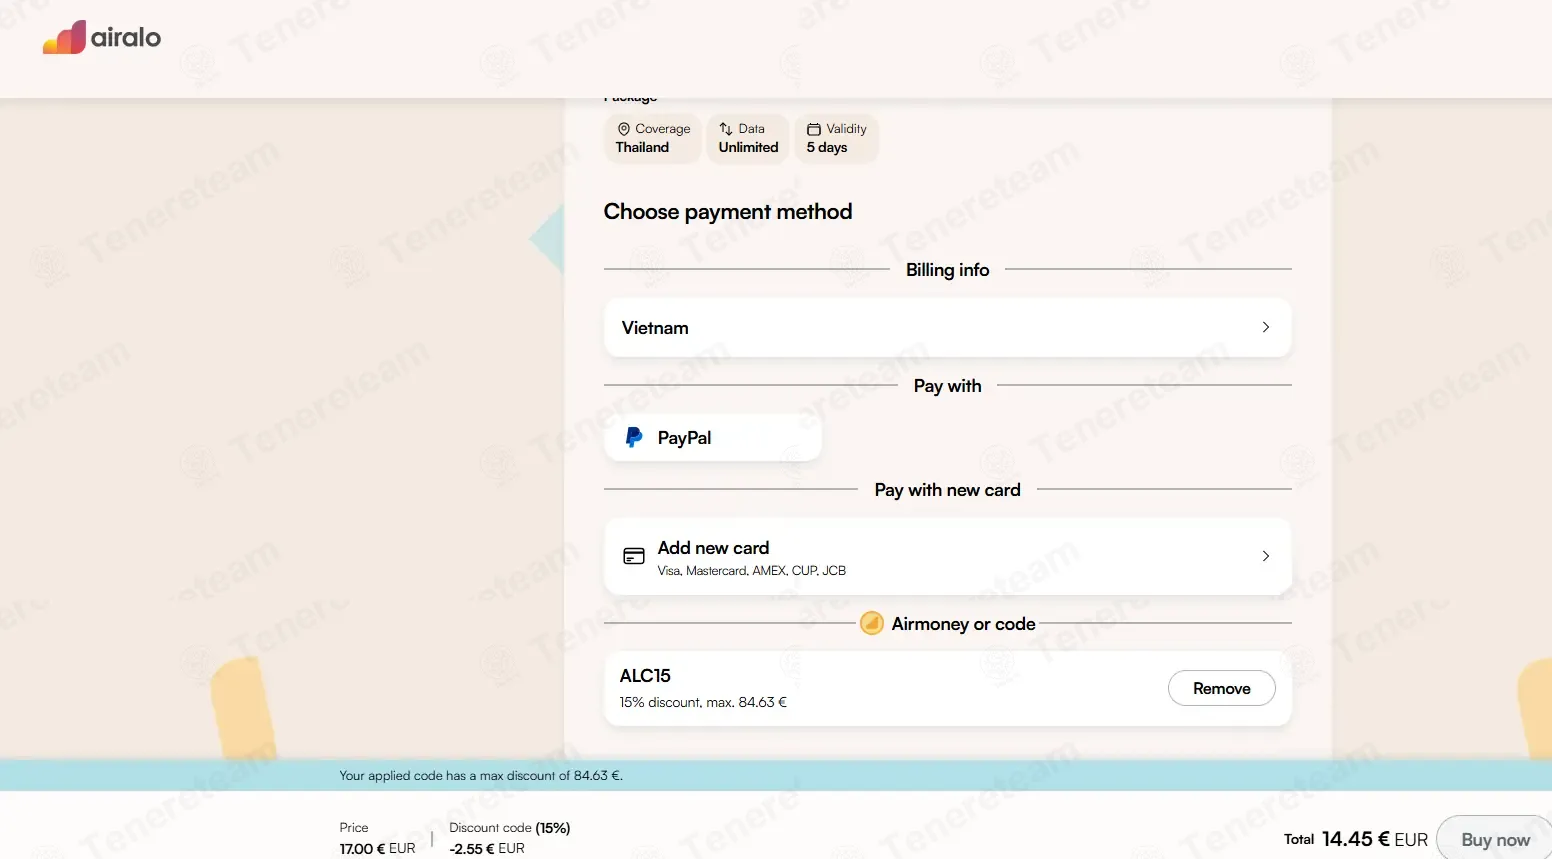Screen dimensions: 1552x859
Task: Remove the ALC15 discount code
Action: (1222, 688)
